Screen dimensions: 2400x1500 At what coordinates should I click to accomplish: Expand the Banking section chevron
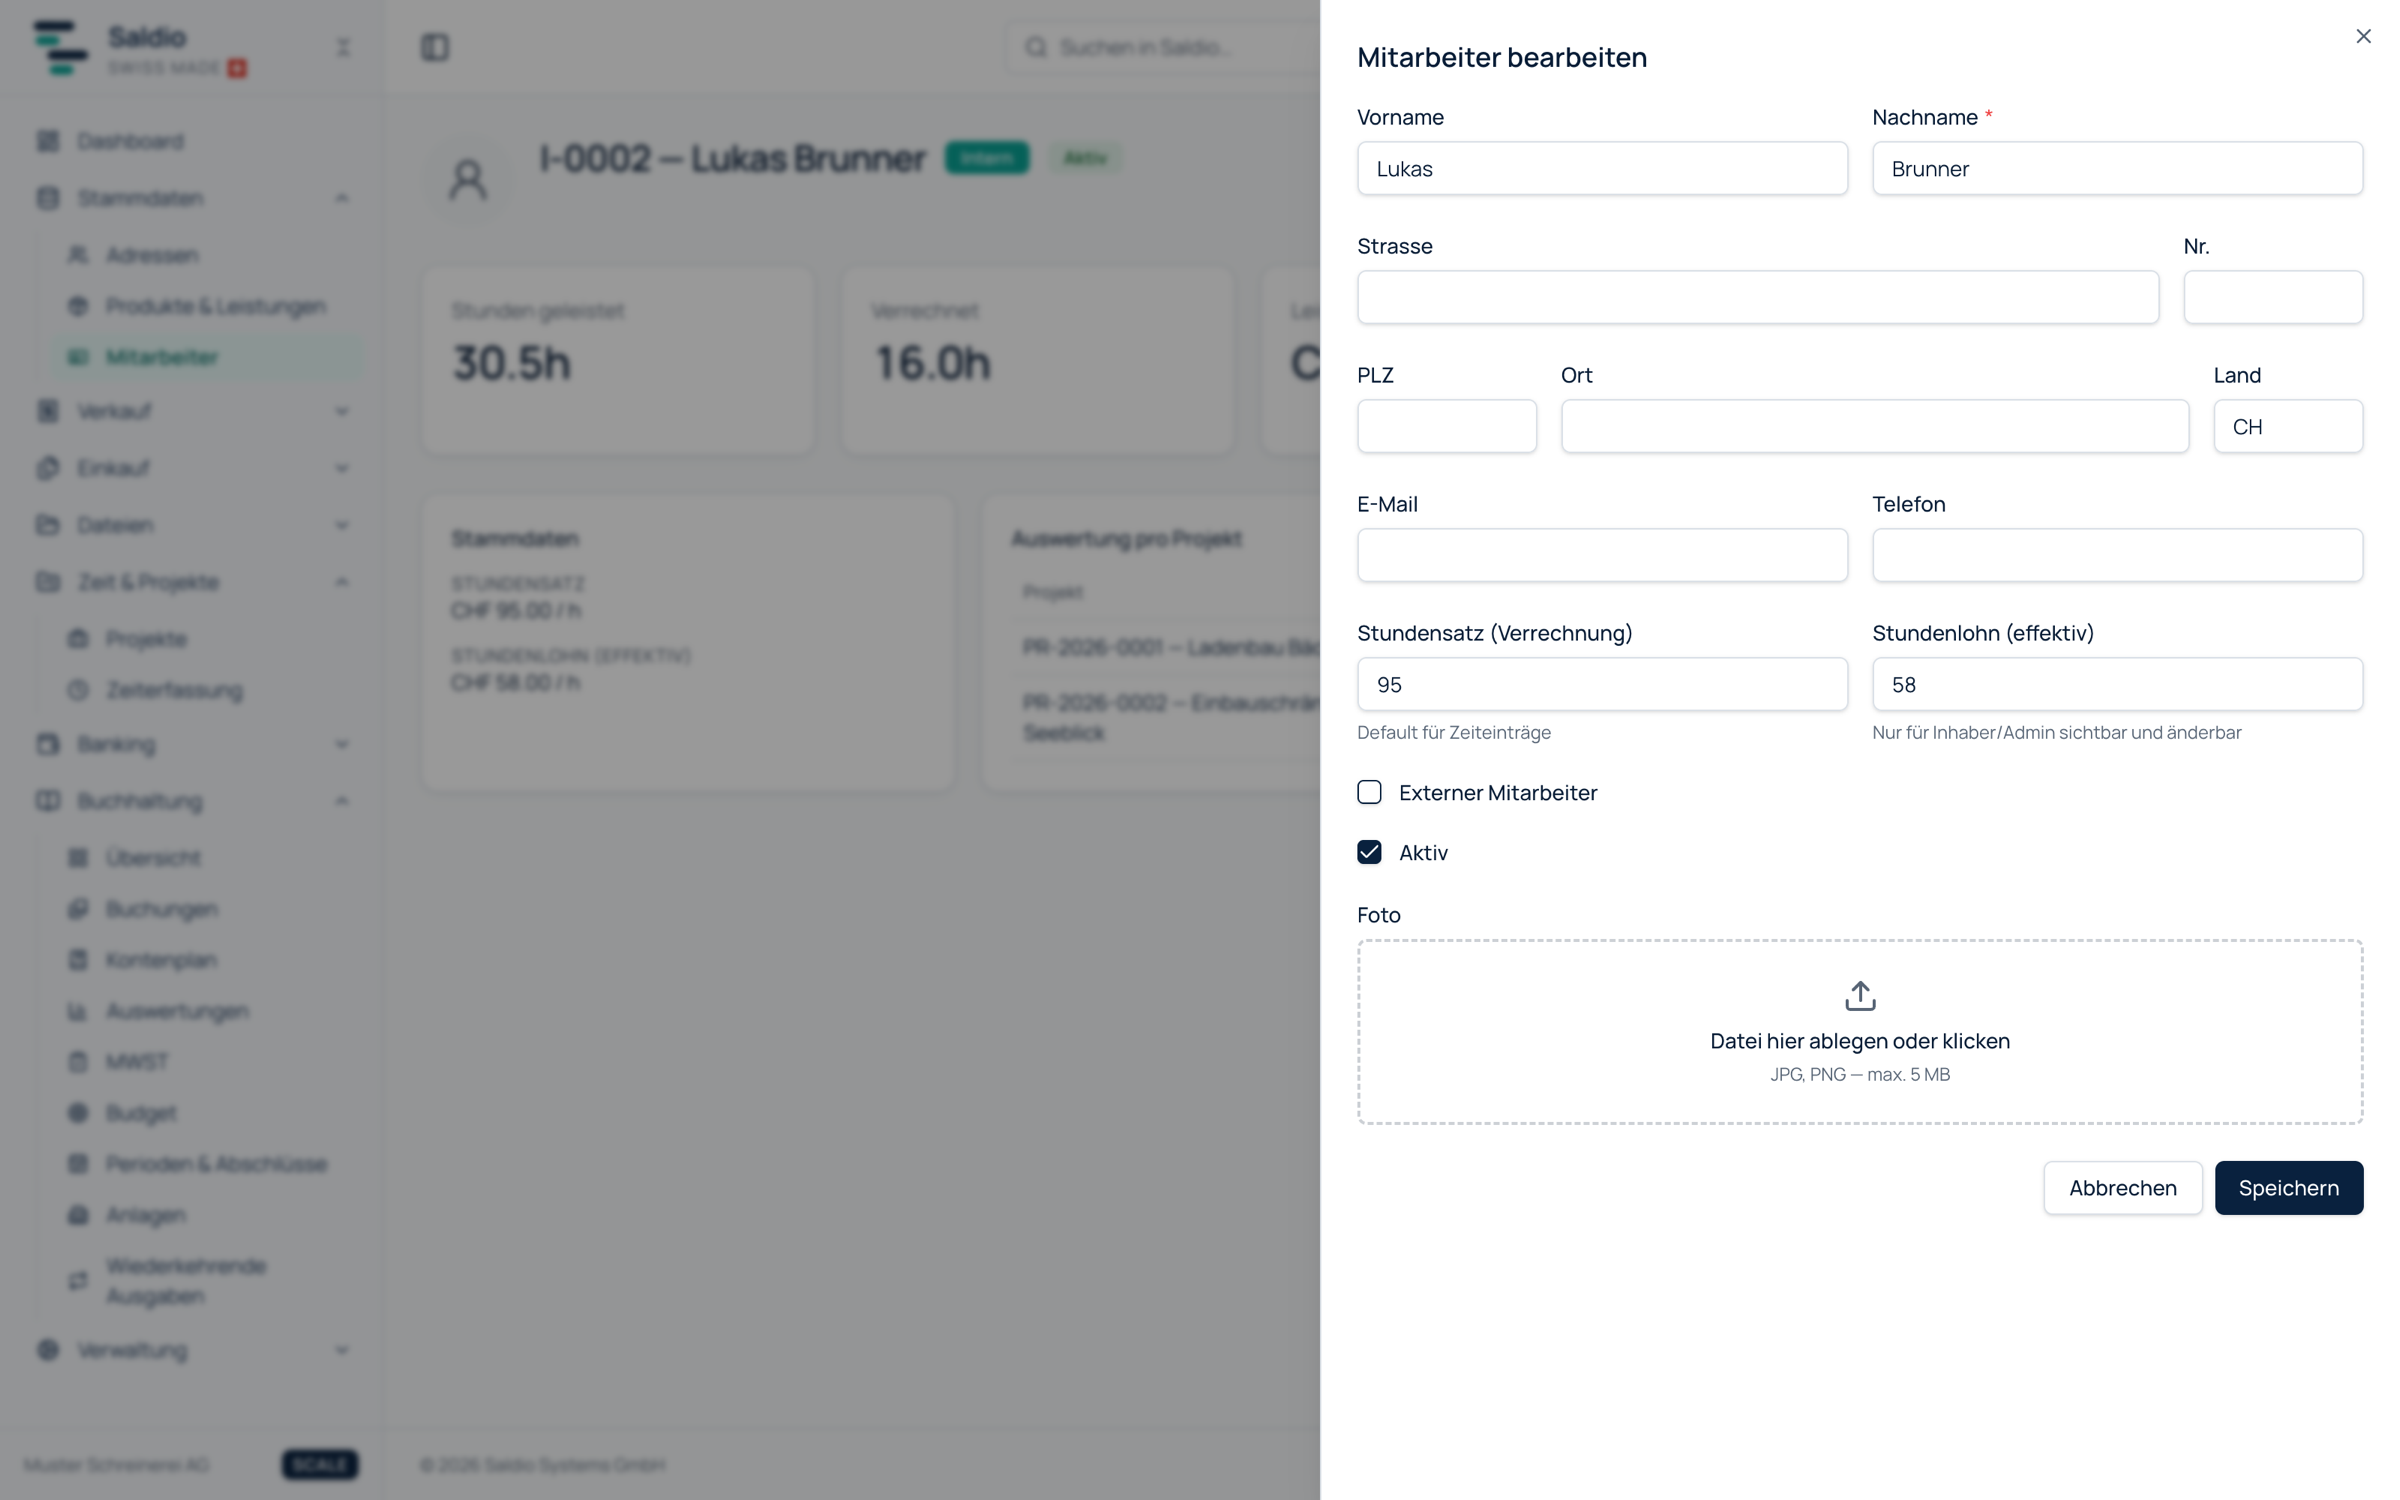pos(342,744)
